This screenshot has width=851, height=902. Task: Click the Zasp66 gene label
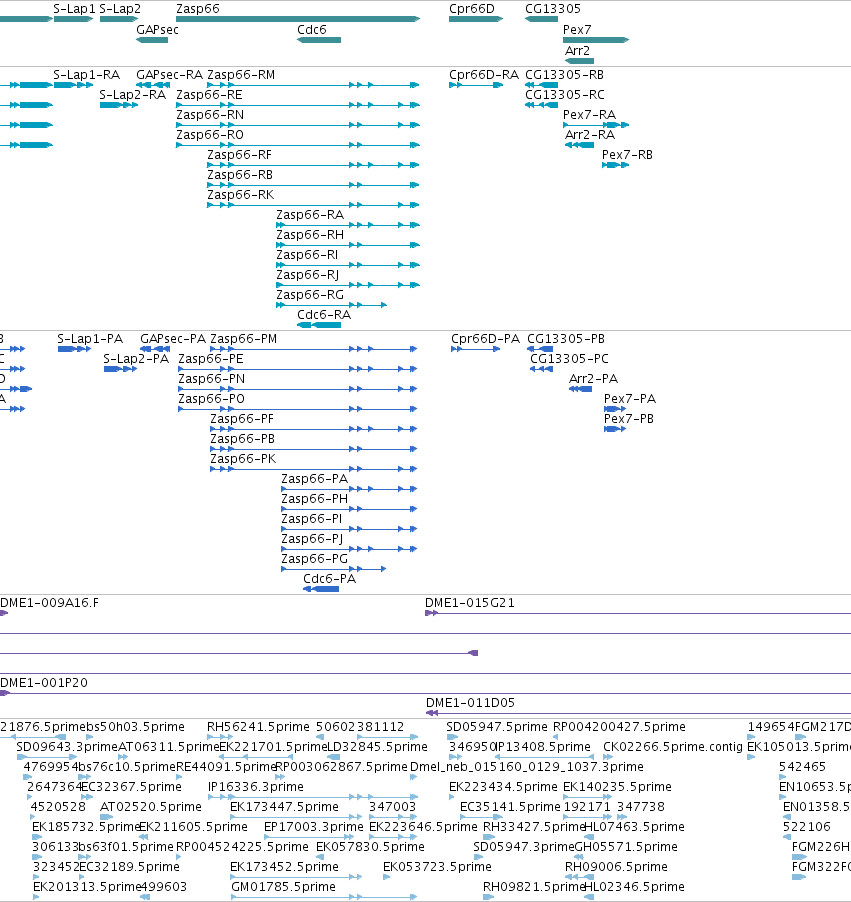(x=197, y=9)
